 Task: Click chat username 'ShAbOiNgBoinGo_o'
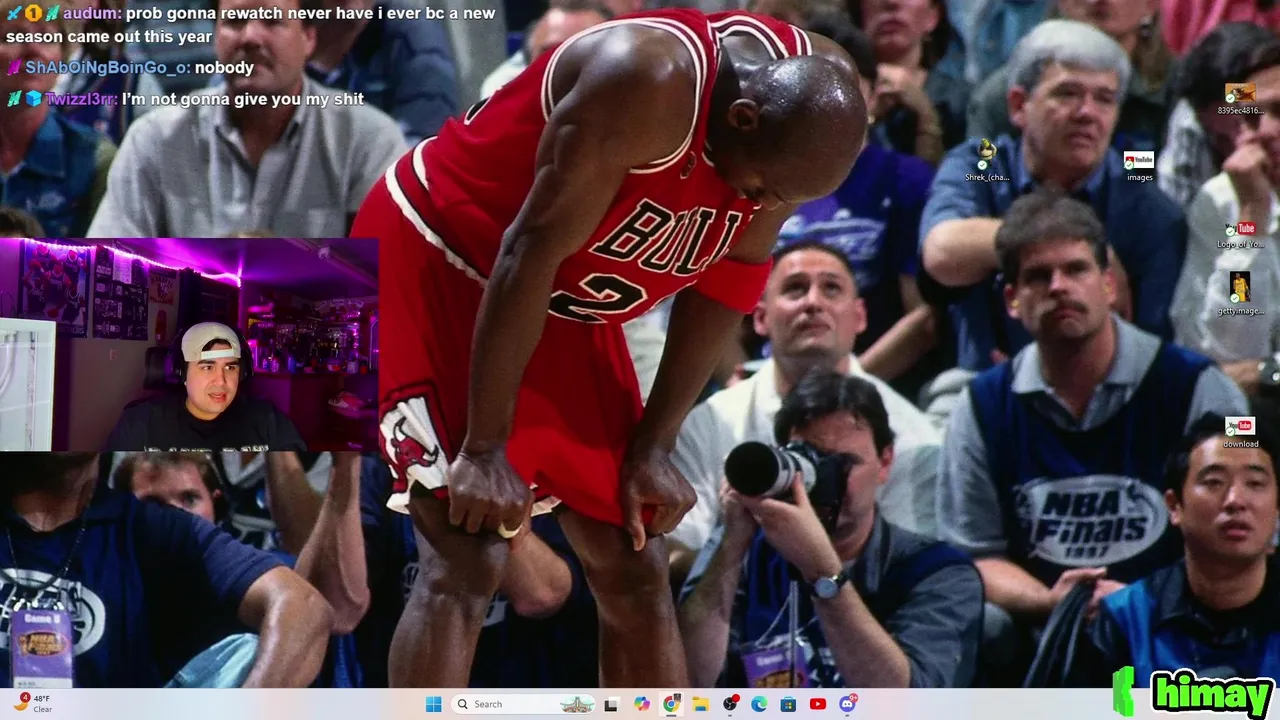[106, 68]
